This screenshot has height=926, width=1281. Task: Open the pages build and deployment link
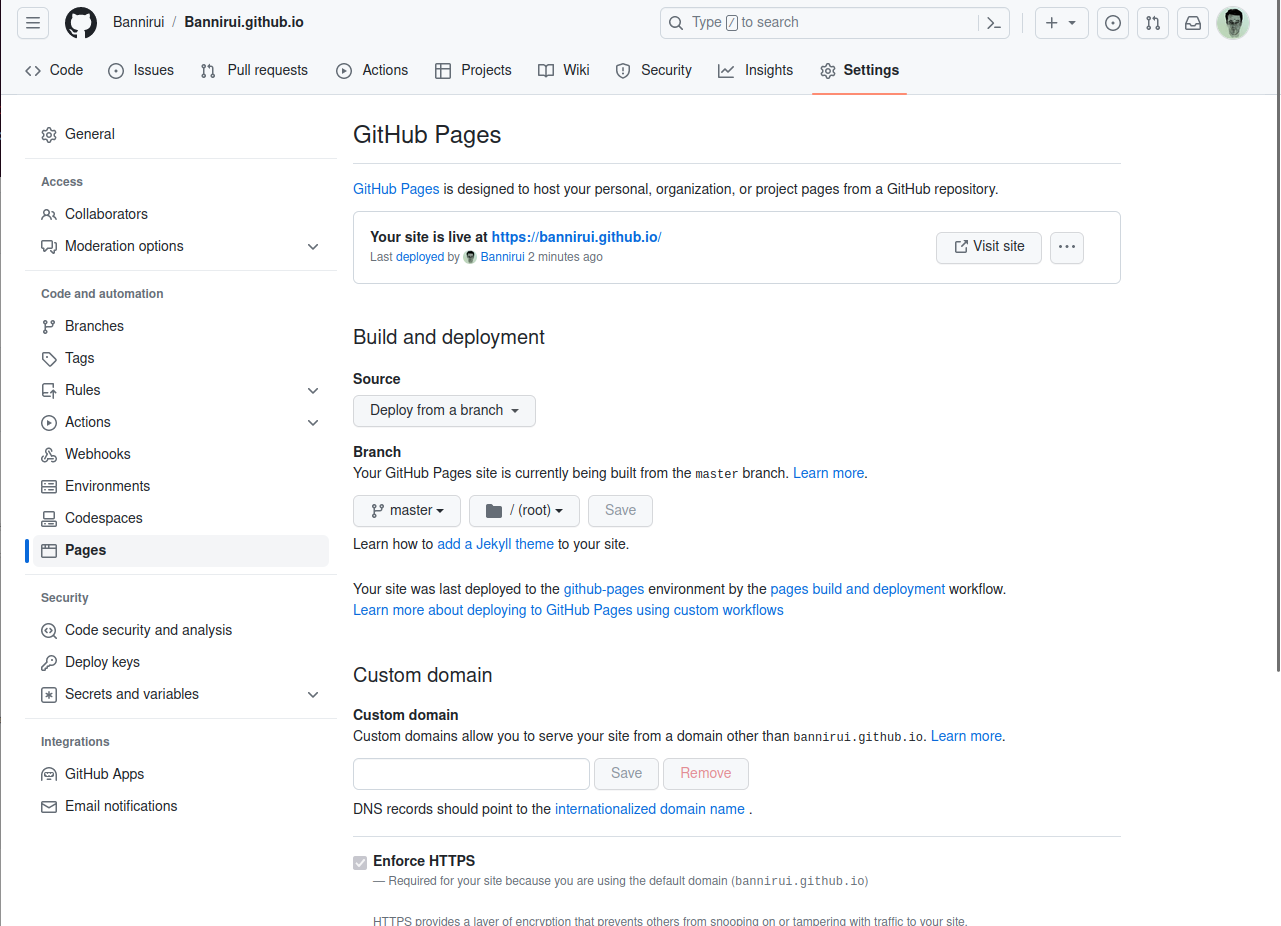[x=857, y=589]
